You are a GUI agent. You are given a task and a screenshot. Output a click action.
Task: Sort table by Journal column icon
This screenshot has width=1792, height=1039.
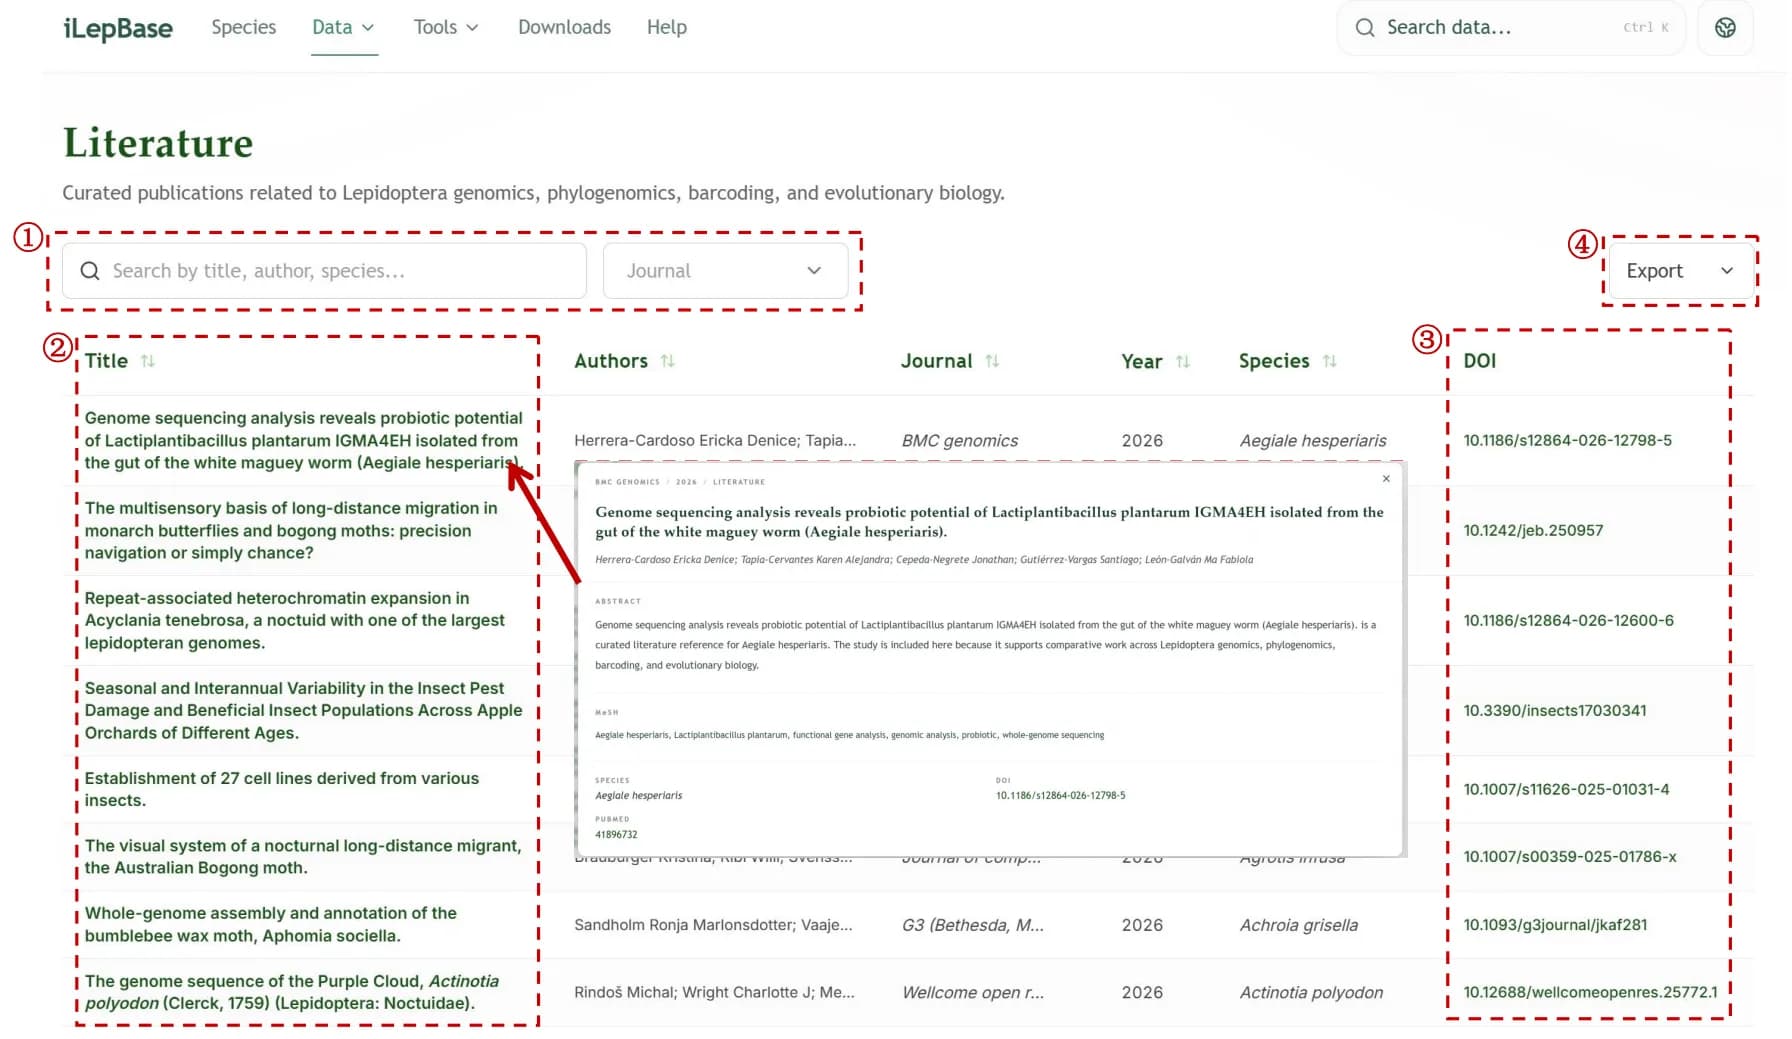point(992,361)
